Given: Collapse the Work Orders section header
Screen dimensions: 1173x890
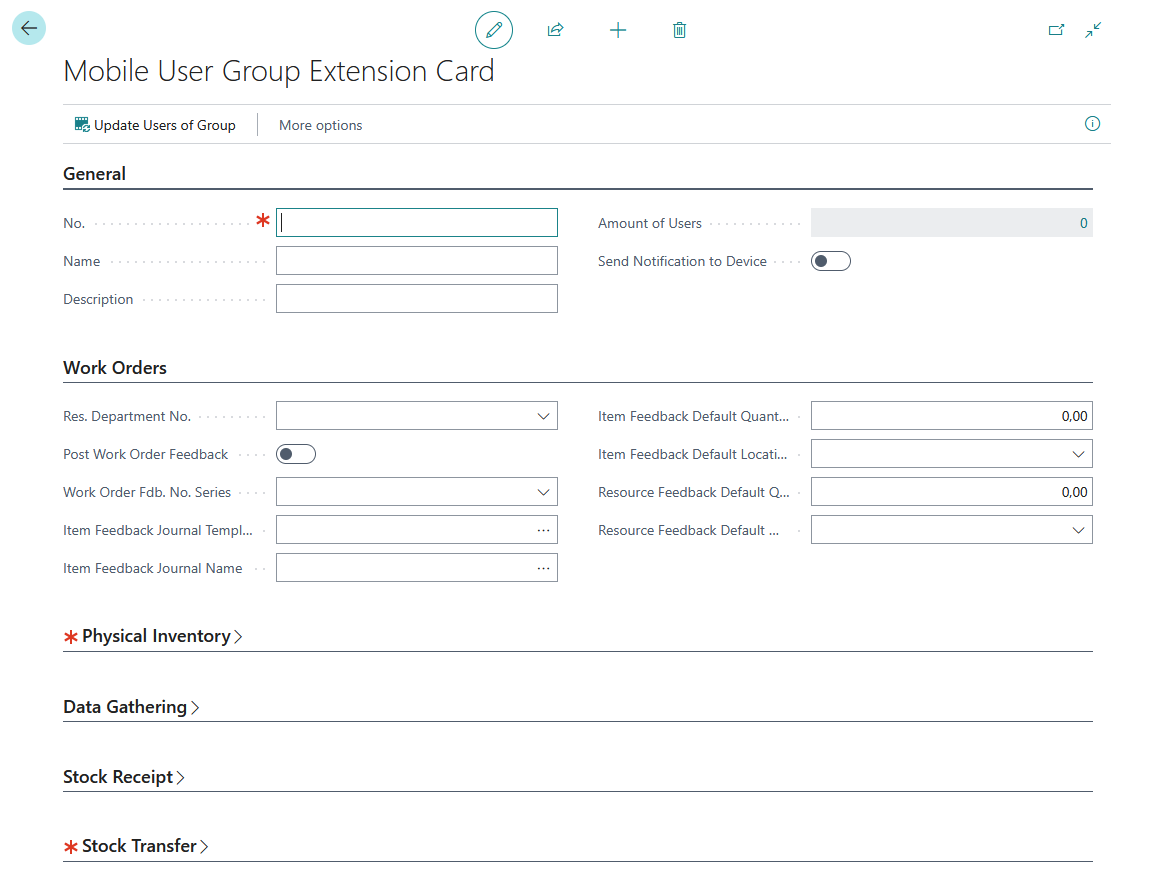Looking at the screenshot, I should [x=114, y=368].
